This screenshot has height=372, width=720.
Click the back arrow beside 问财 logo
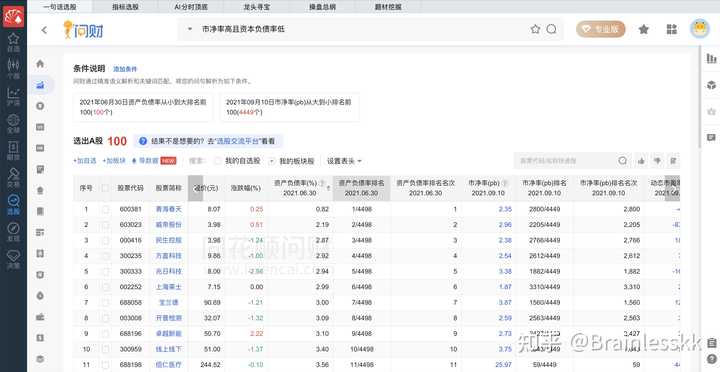click(x=44, y=30)
